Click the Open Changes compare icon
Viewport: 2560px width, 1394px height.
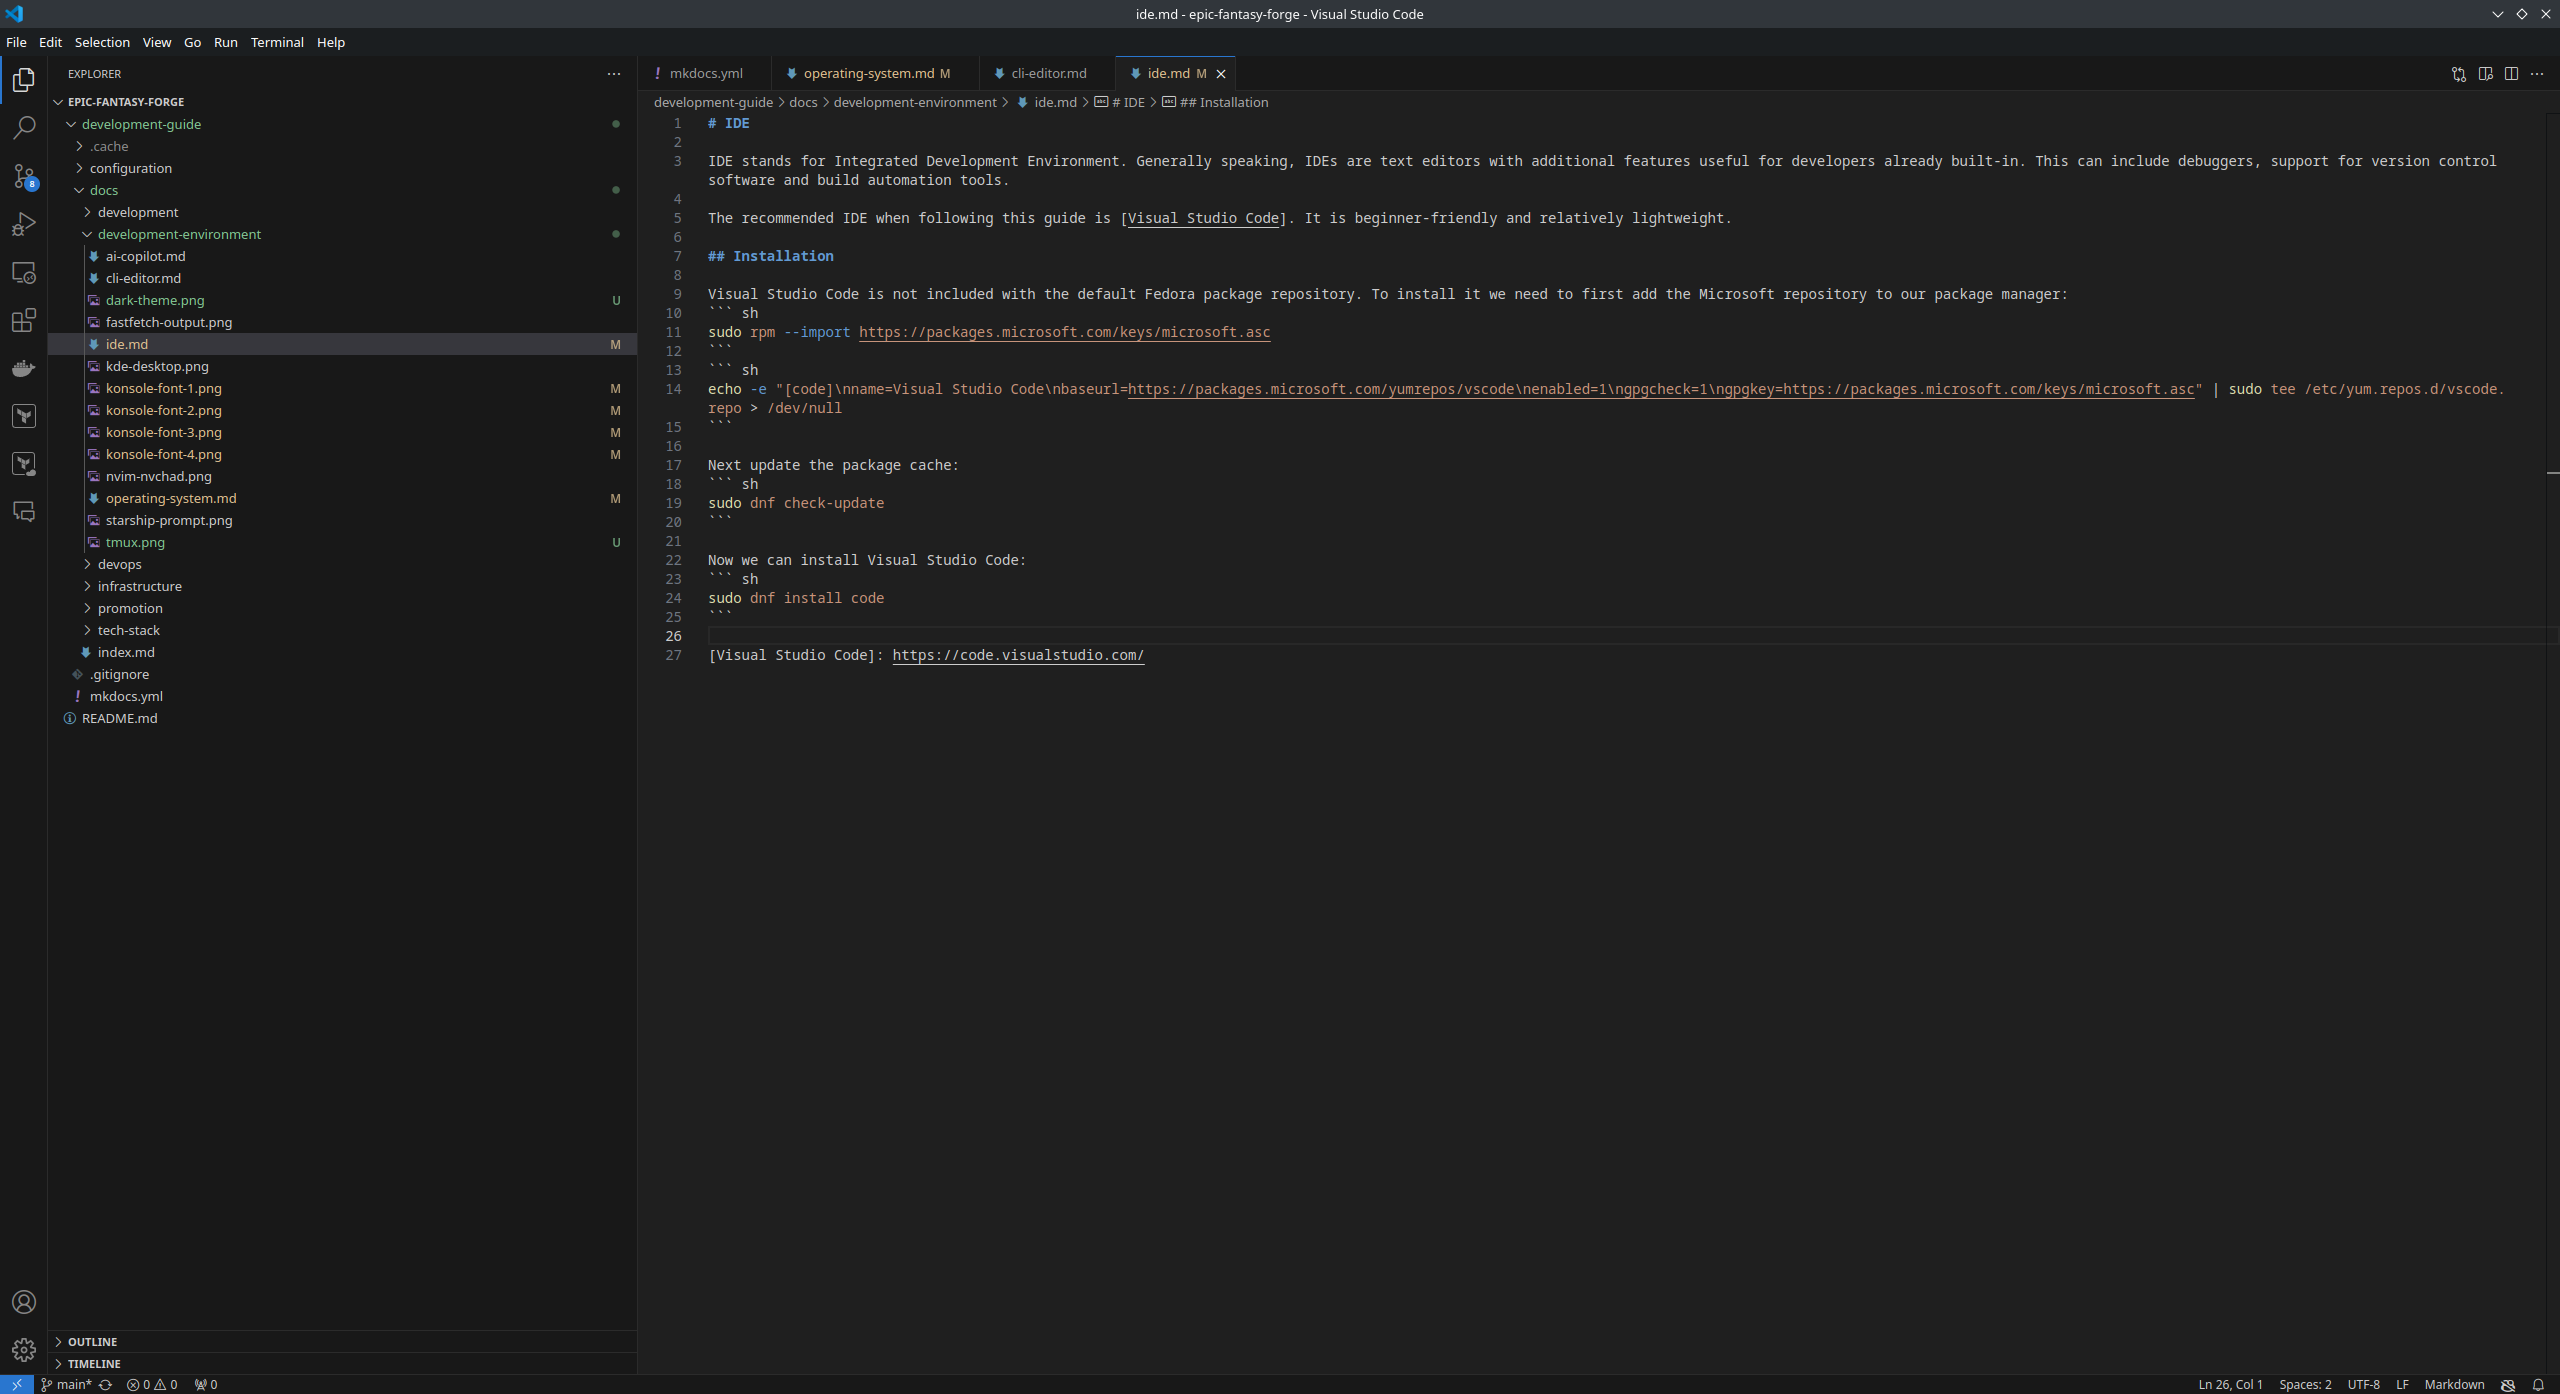pyautogui.click(x=2459, y=74)
